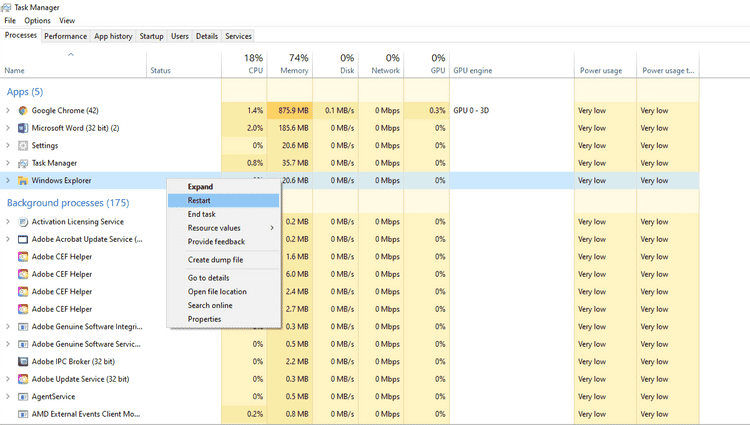Click the Microsoft Word app icon
Screen dimensions: 750x425
point(23,128)
